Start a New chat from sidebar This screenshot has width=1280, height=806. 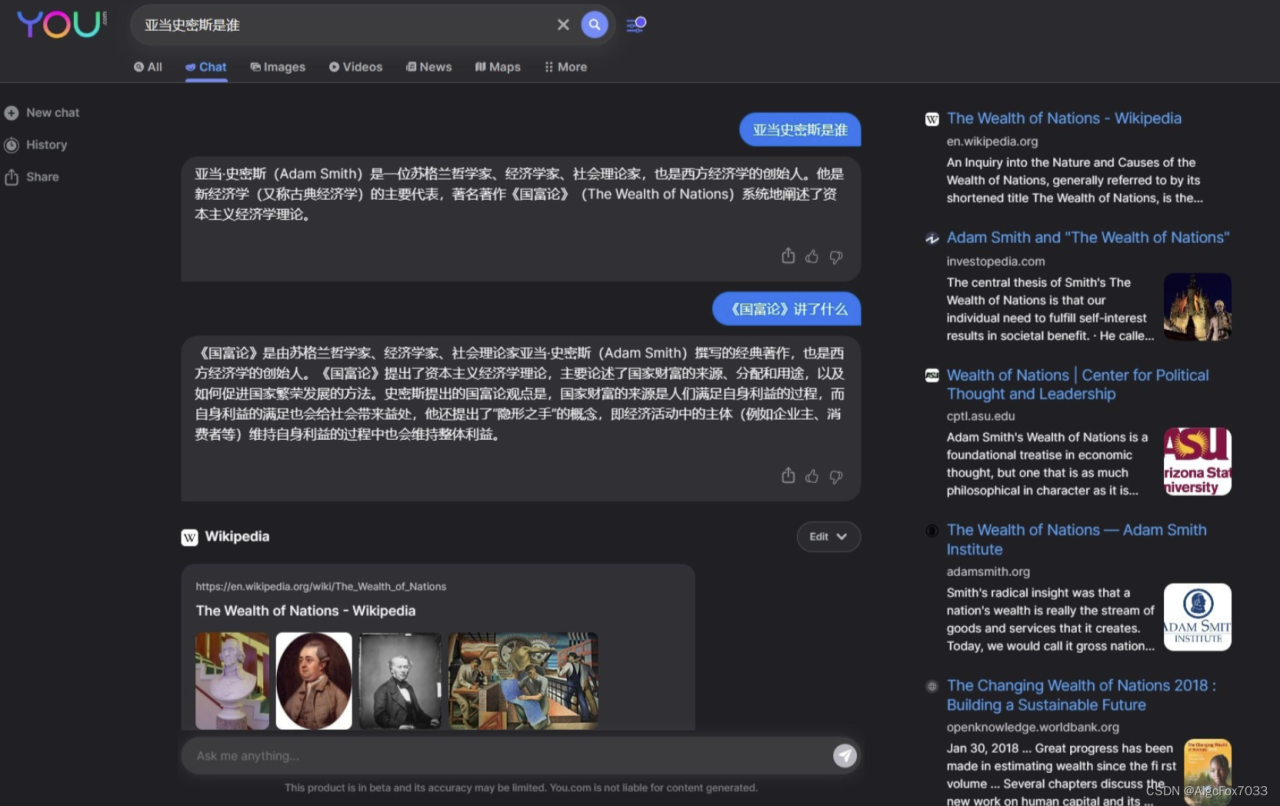[42, 113]
